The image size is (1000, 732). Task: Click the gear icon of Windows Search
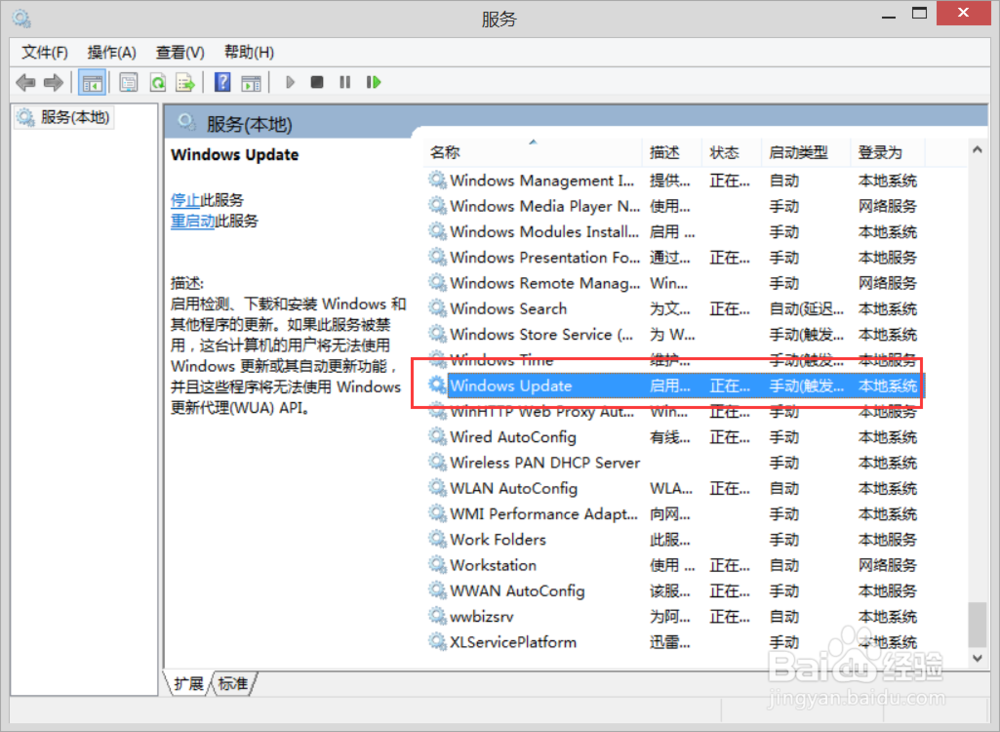(438, 309)
